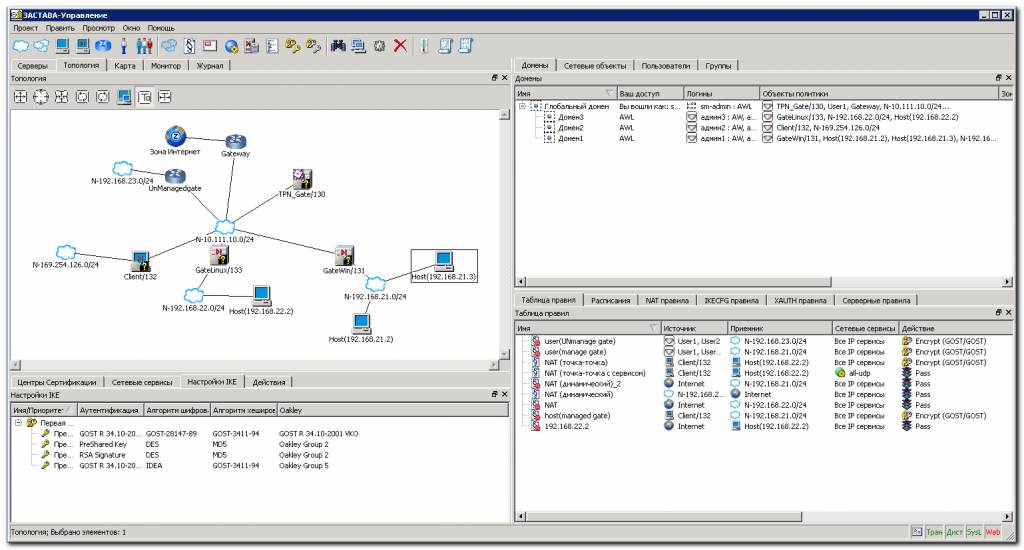Switch to the Монитор tab
The image size is (1024, 550).
pos(166,65)
